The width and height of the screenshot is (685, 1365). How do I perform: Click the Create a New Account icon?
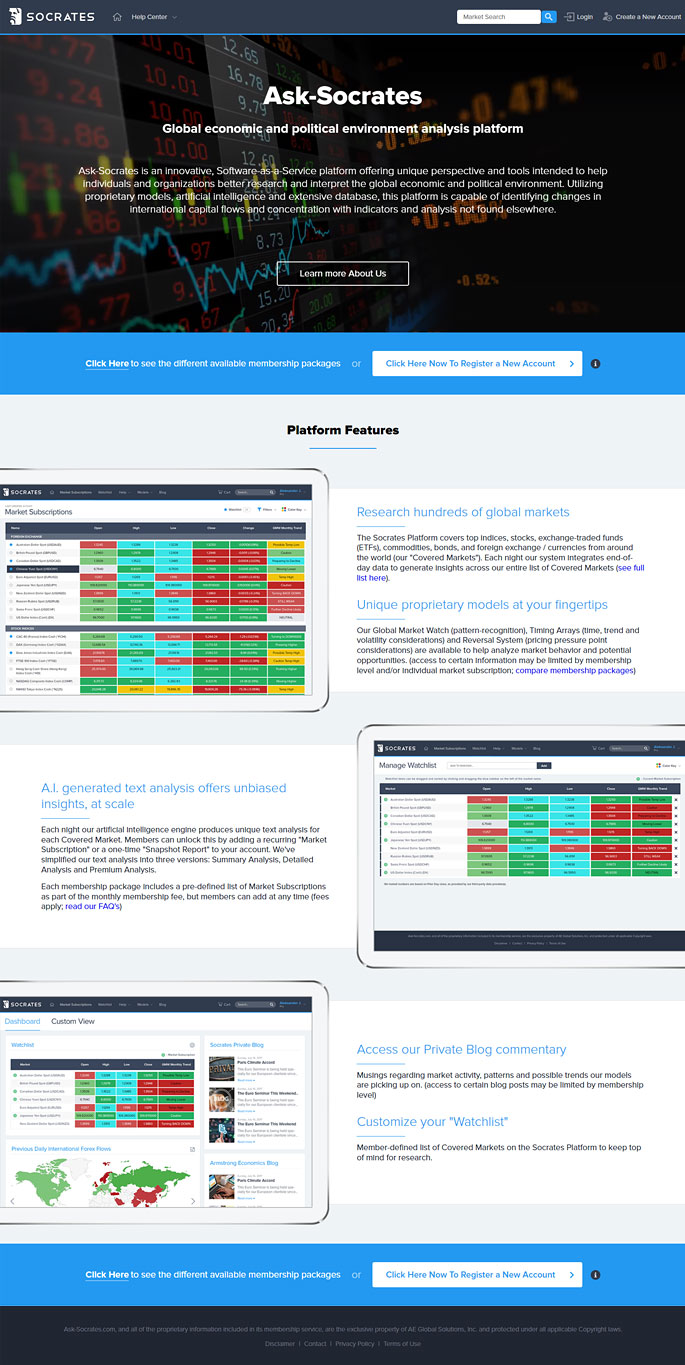(607, 17)
